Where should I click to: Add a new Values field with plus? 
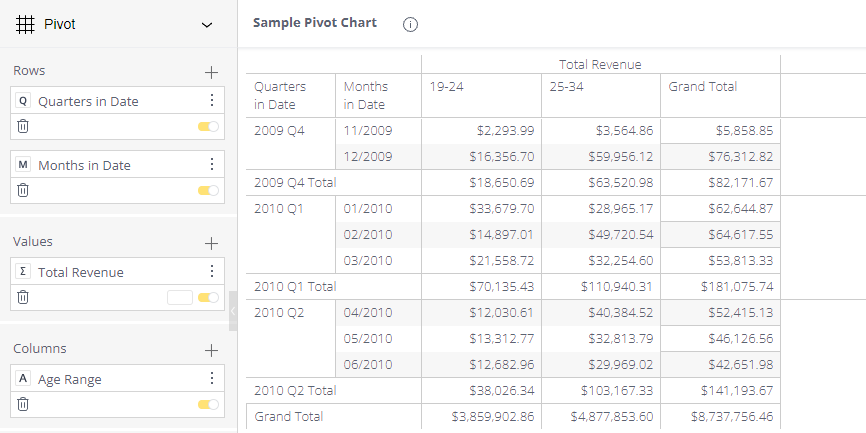[x=211, y=243]
